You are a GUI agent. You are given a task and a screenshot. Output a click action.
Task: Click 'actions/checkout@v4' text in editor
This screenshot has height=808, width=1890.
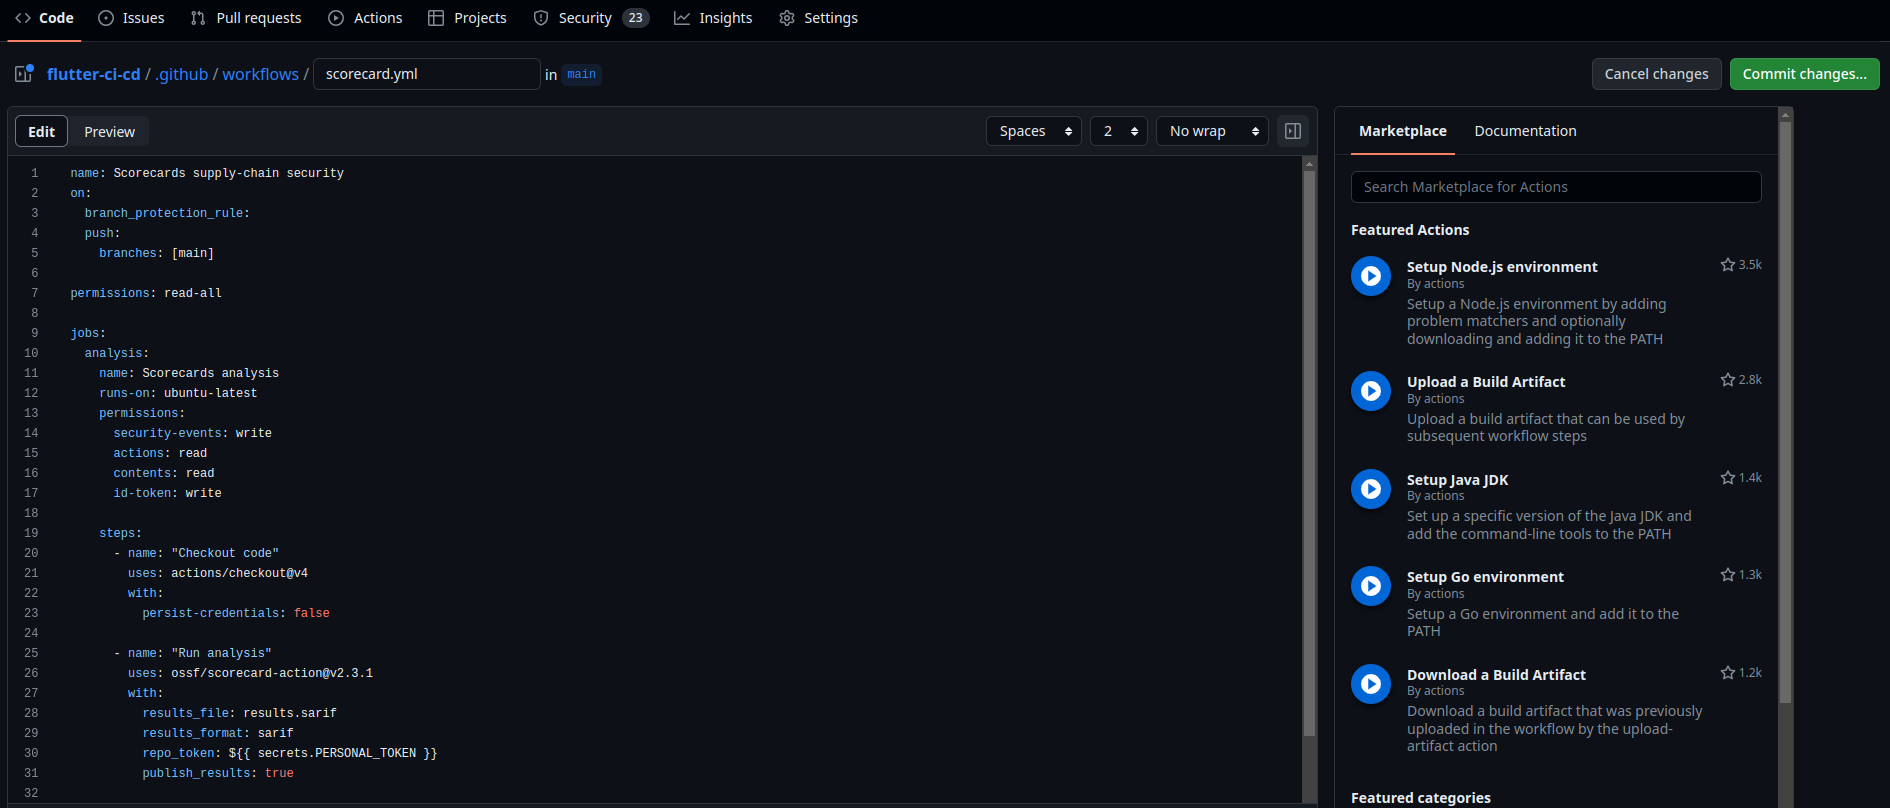[239, 573]
